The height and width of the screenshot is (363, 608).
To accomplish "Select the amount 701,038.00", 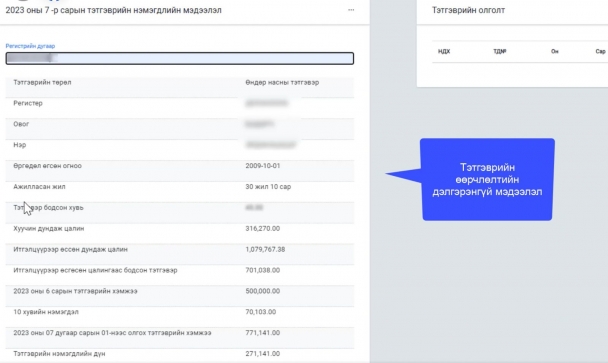I will (x=263, y=271).
